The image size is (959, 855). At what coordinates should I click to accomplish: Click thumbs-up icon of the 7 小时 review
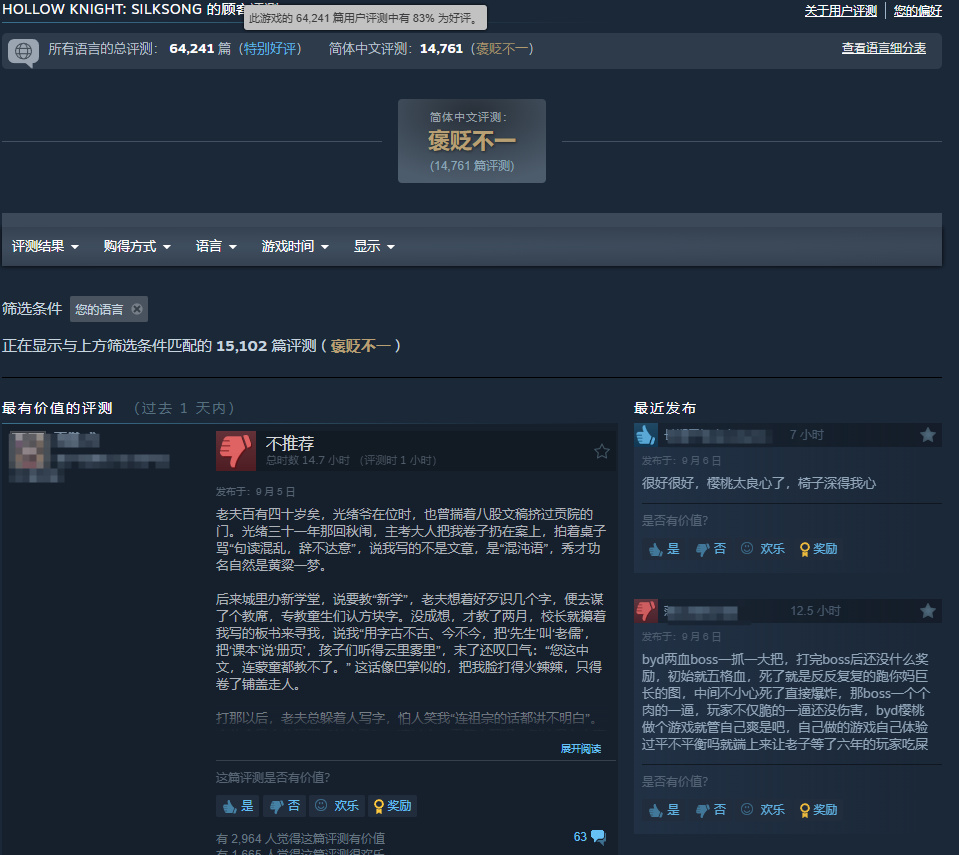click(x=645, y=435)
